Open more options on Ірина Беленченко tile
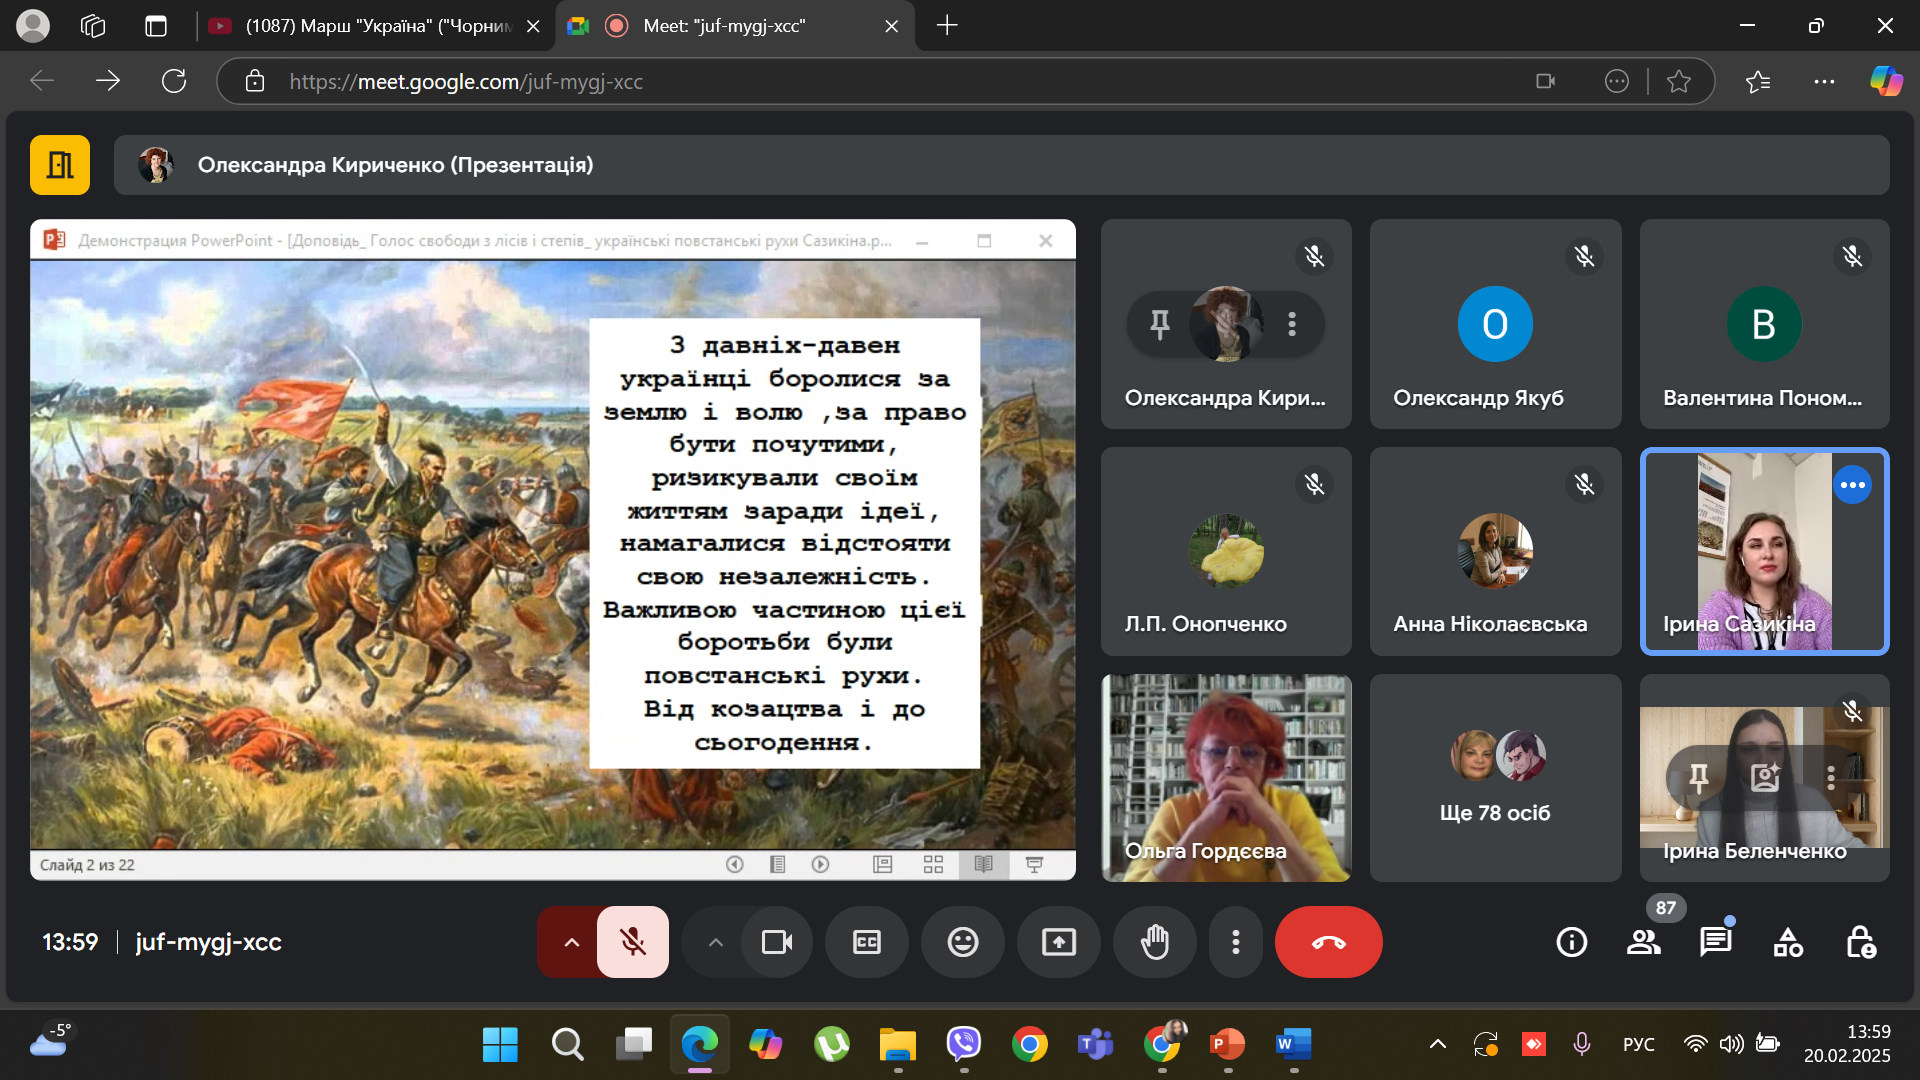The width and height of the screenshot is (1920, 1080). 1831,777
